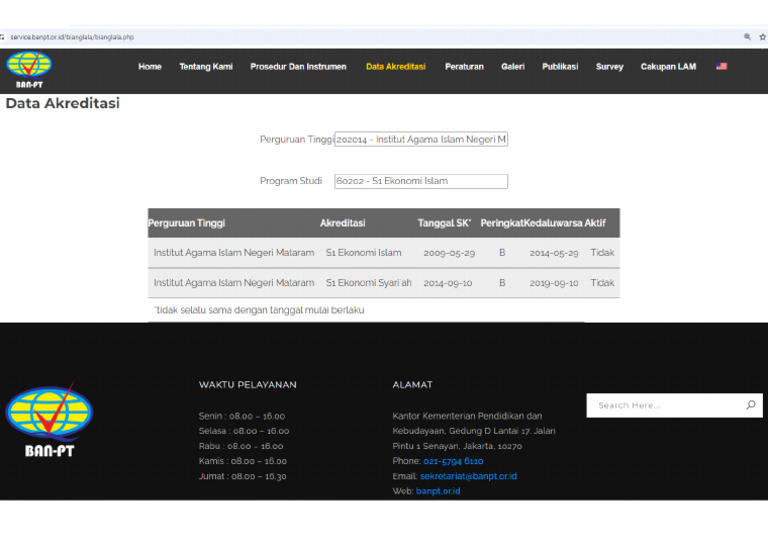
Task: Click the browser zoom magnifier icon
Action: coord(747,37)
